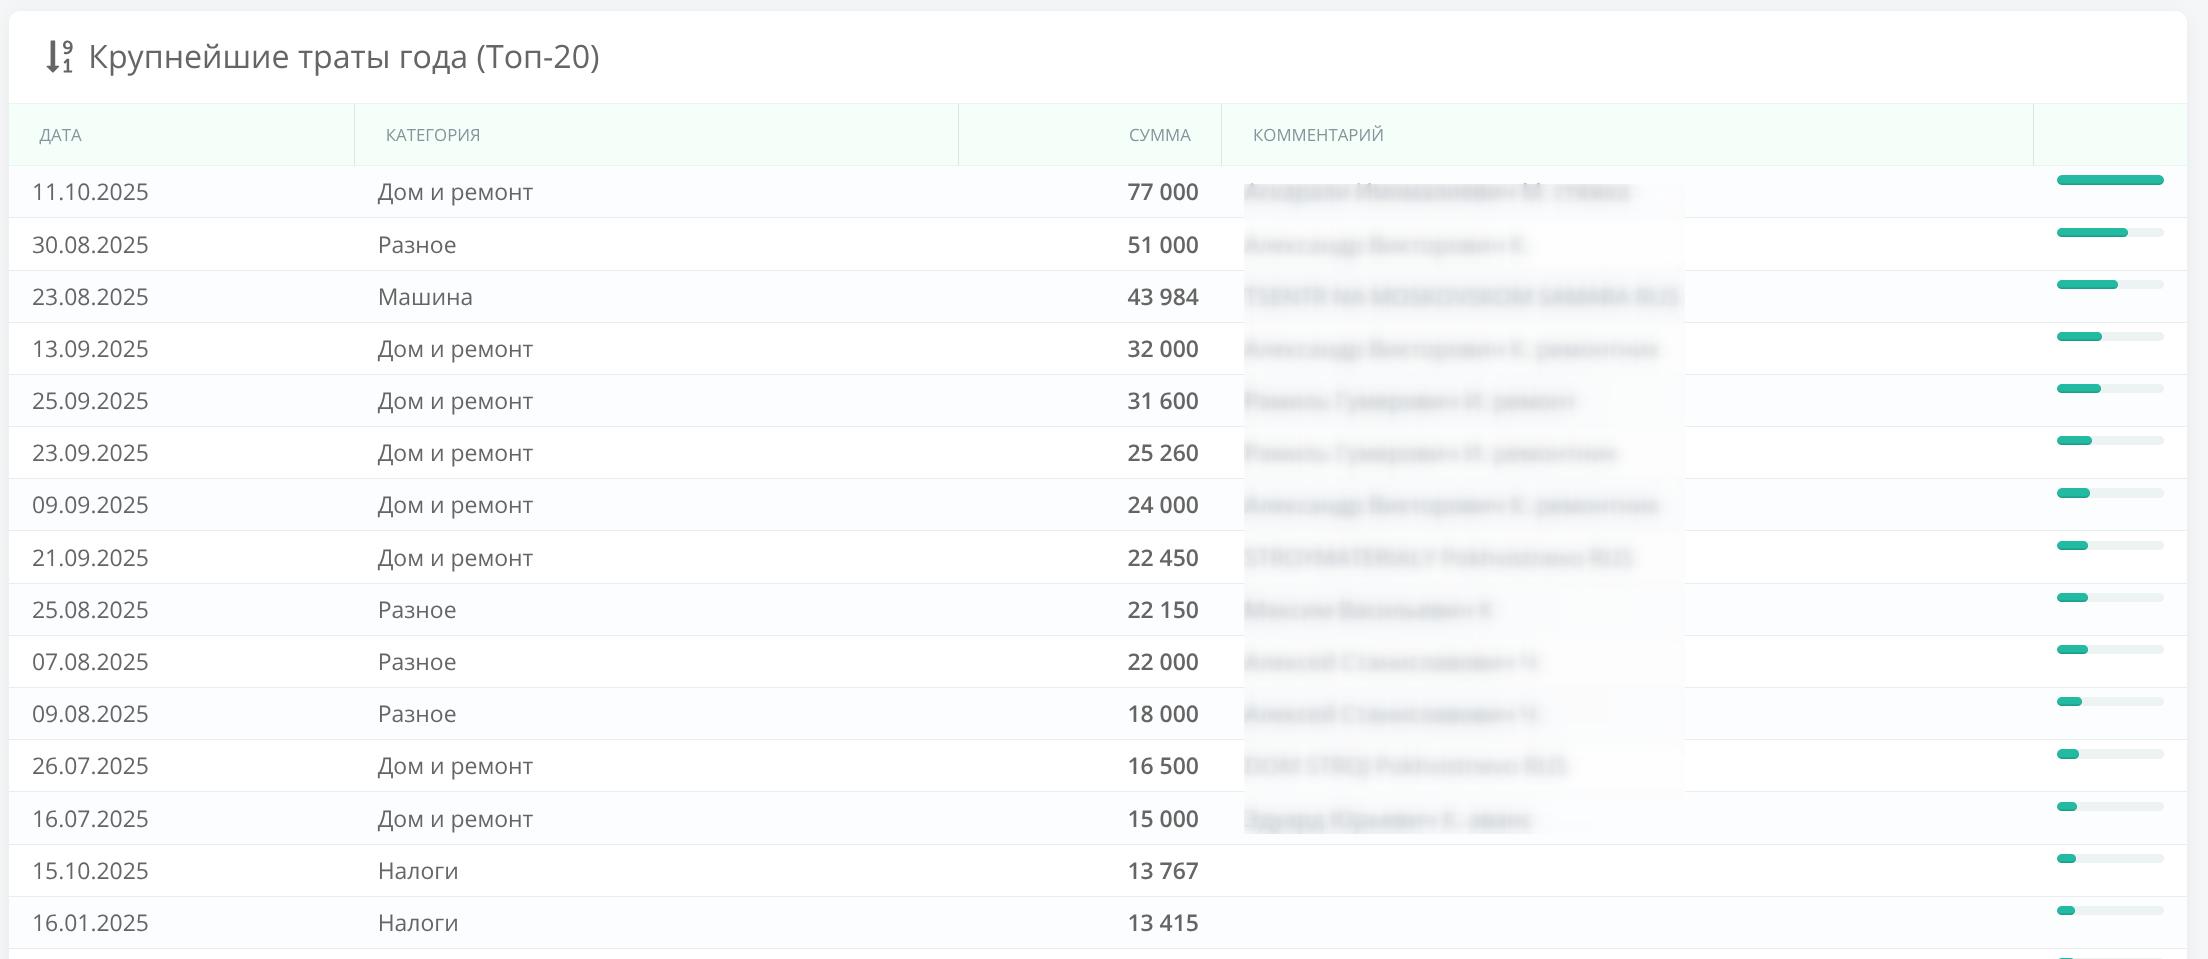This screenshot has width=2208, height=959.
Task: Click the Налоги category dated 15.10.2025
Action: 418,871
